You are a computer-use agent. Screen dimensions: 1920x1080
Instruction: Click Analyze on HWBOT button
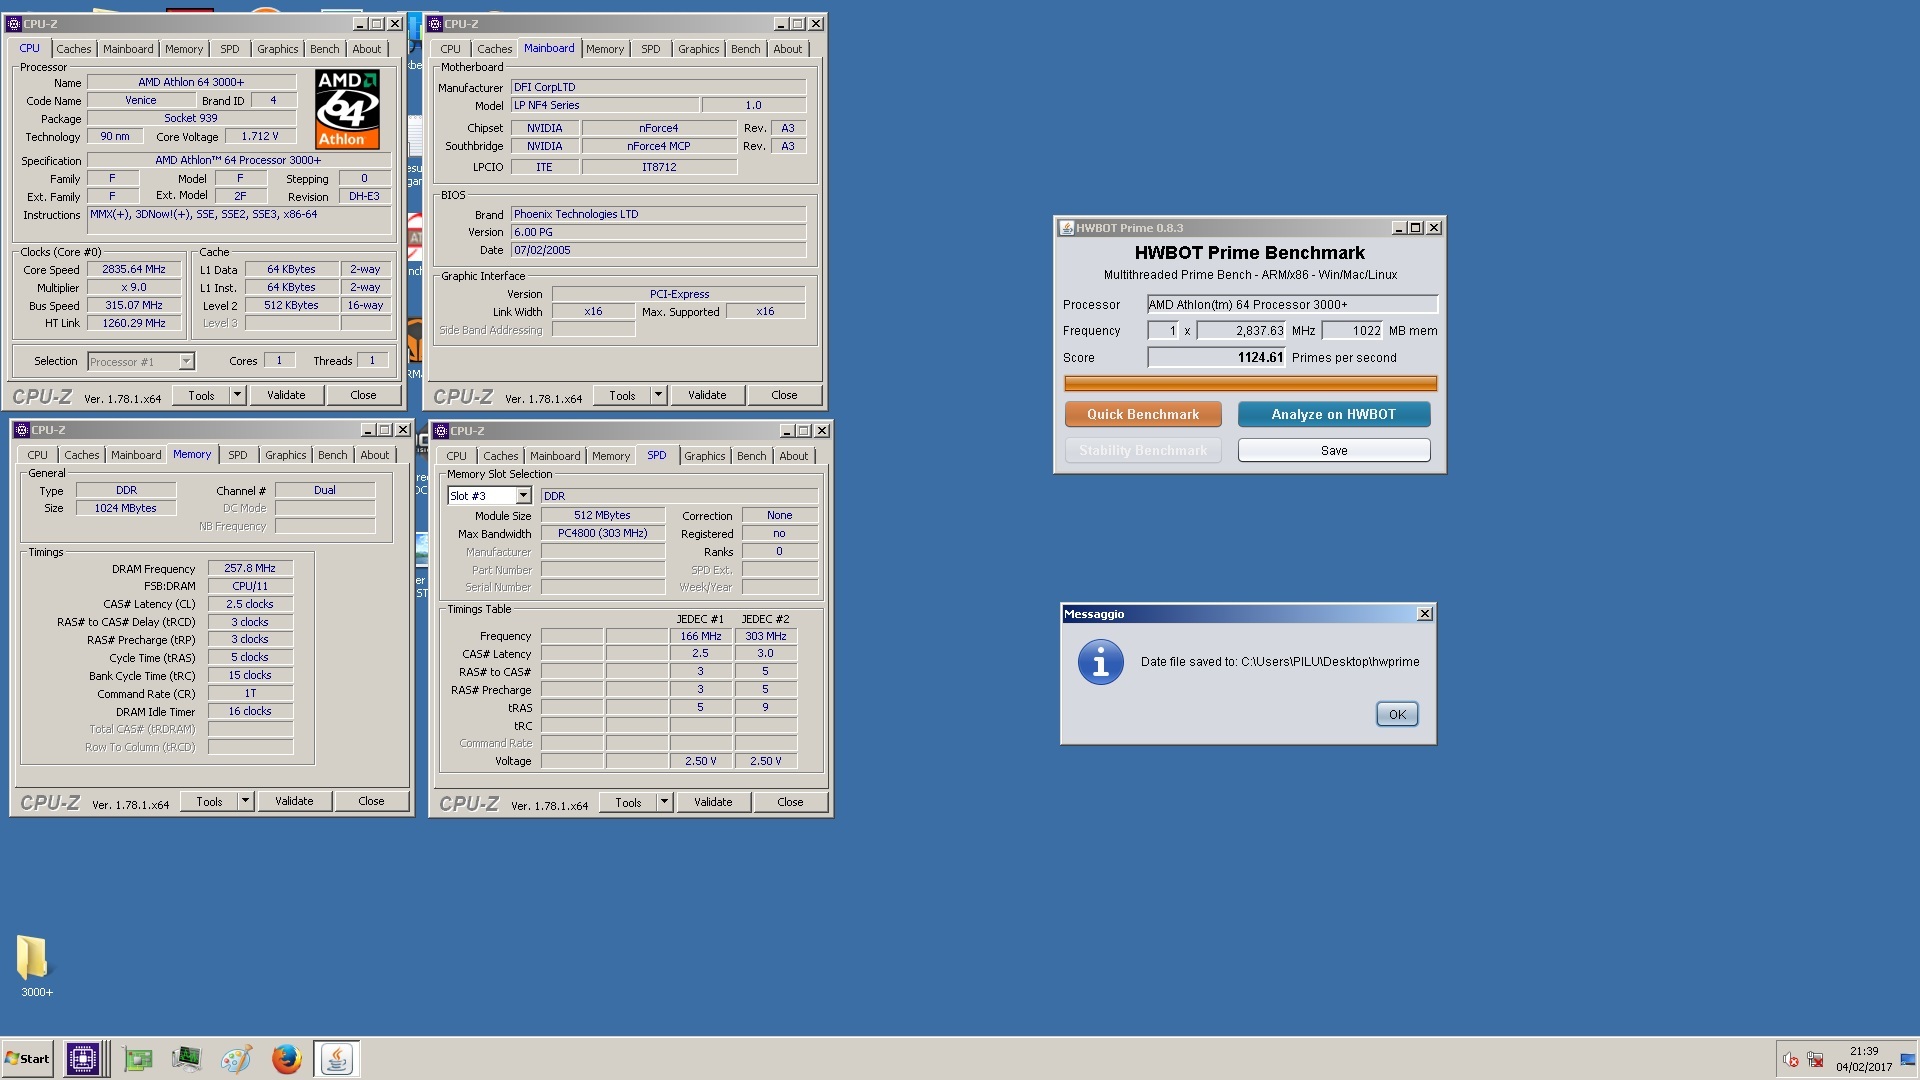pos(1334,414)
